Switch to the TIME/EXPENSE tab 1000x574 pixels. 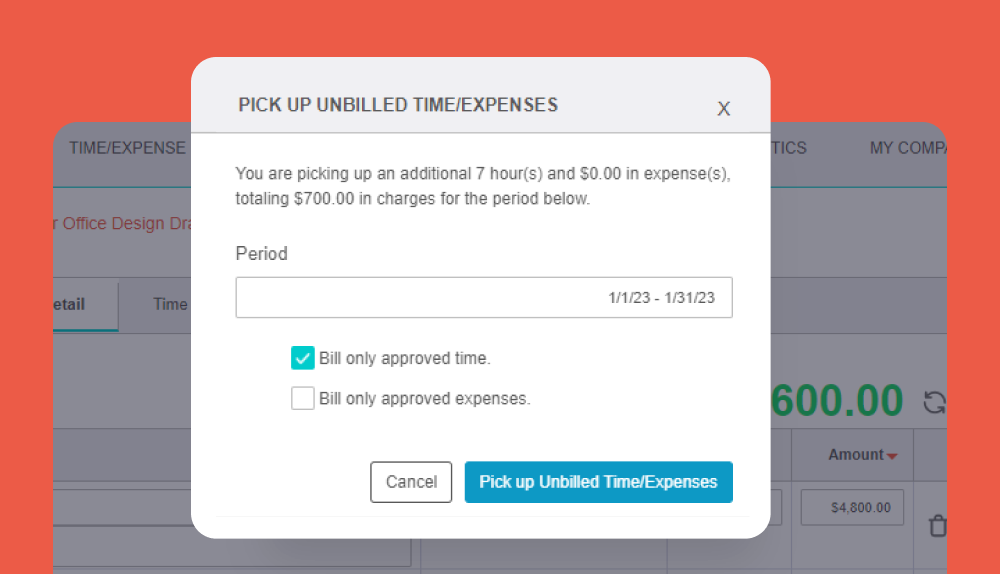click(x=127, y=148)
